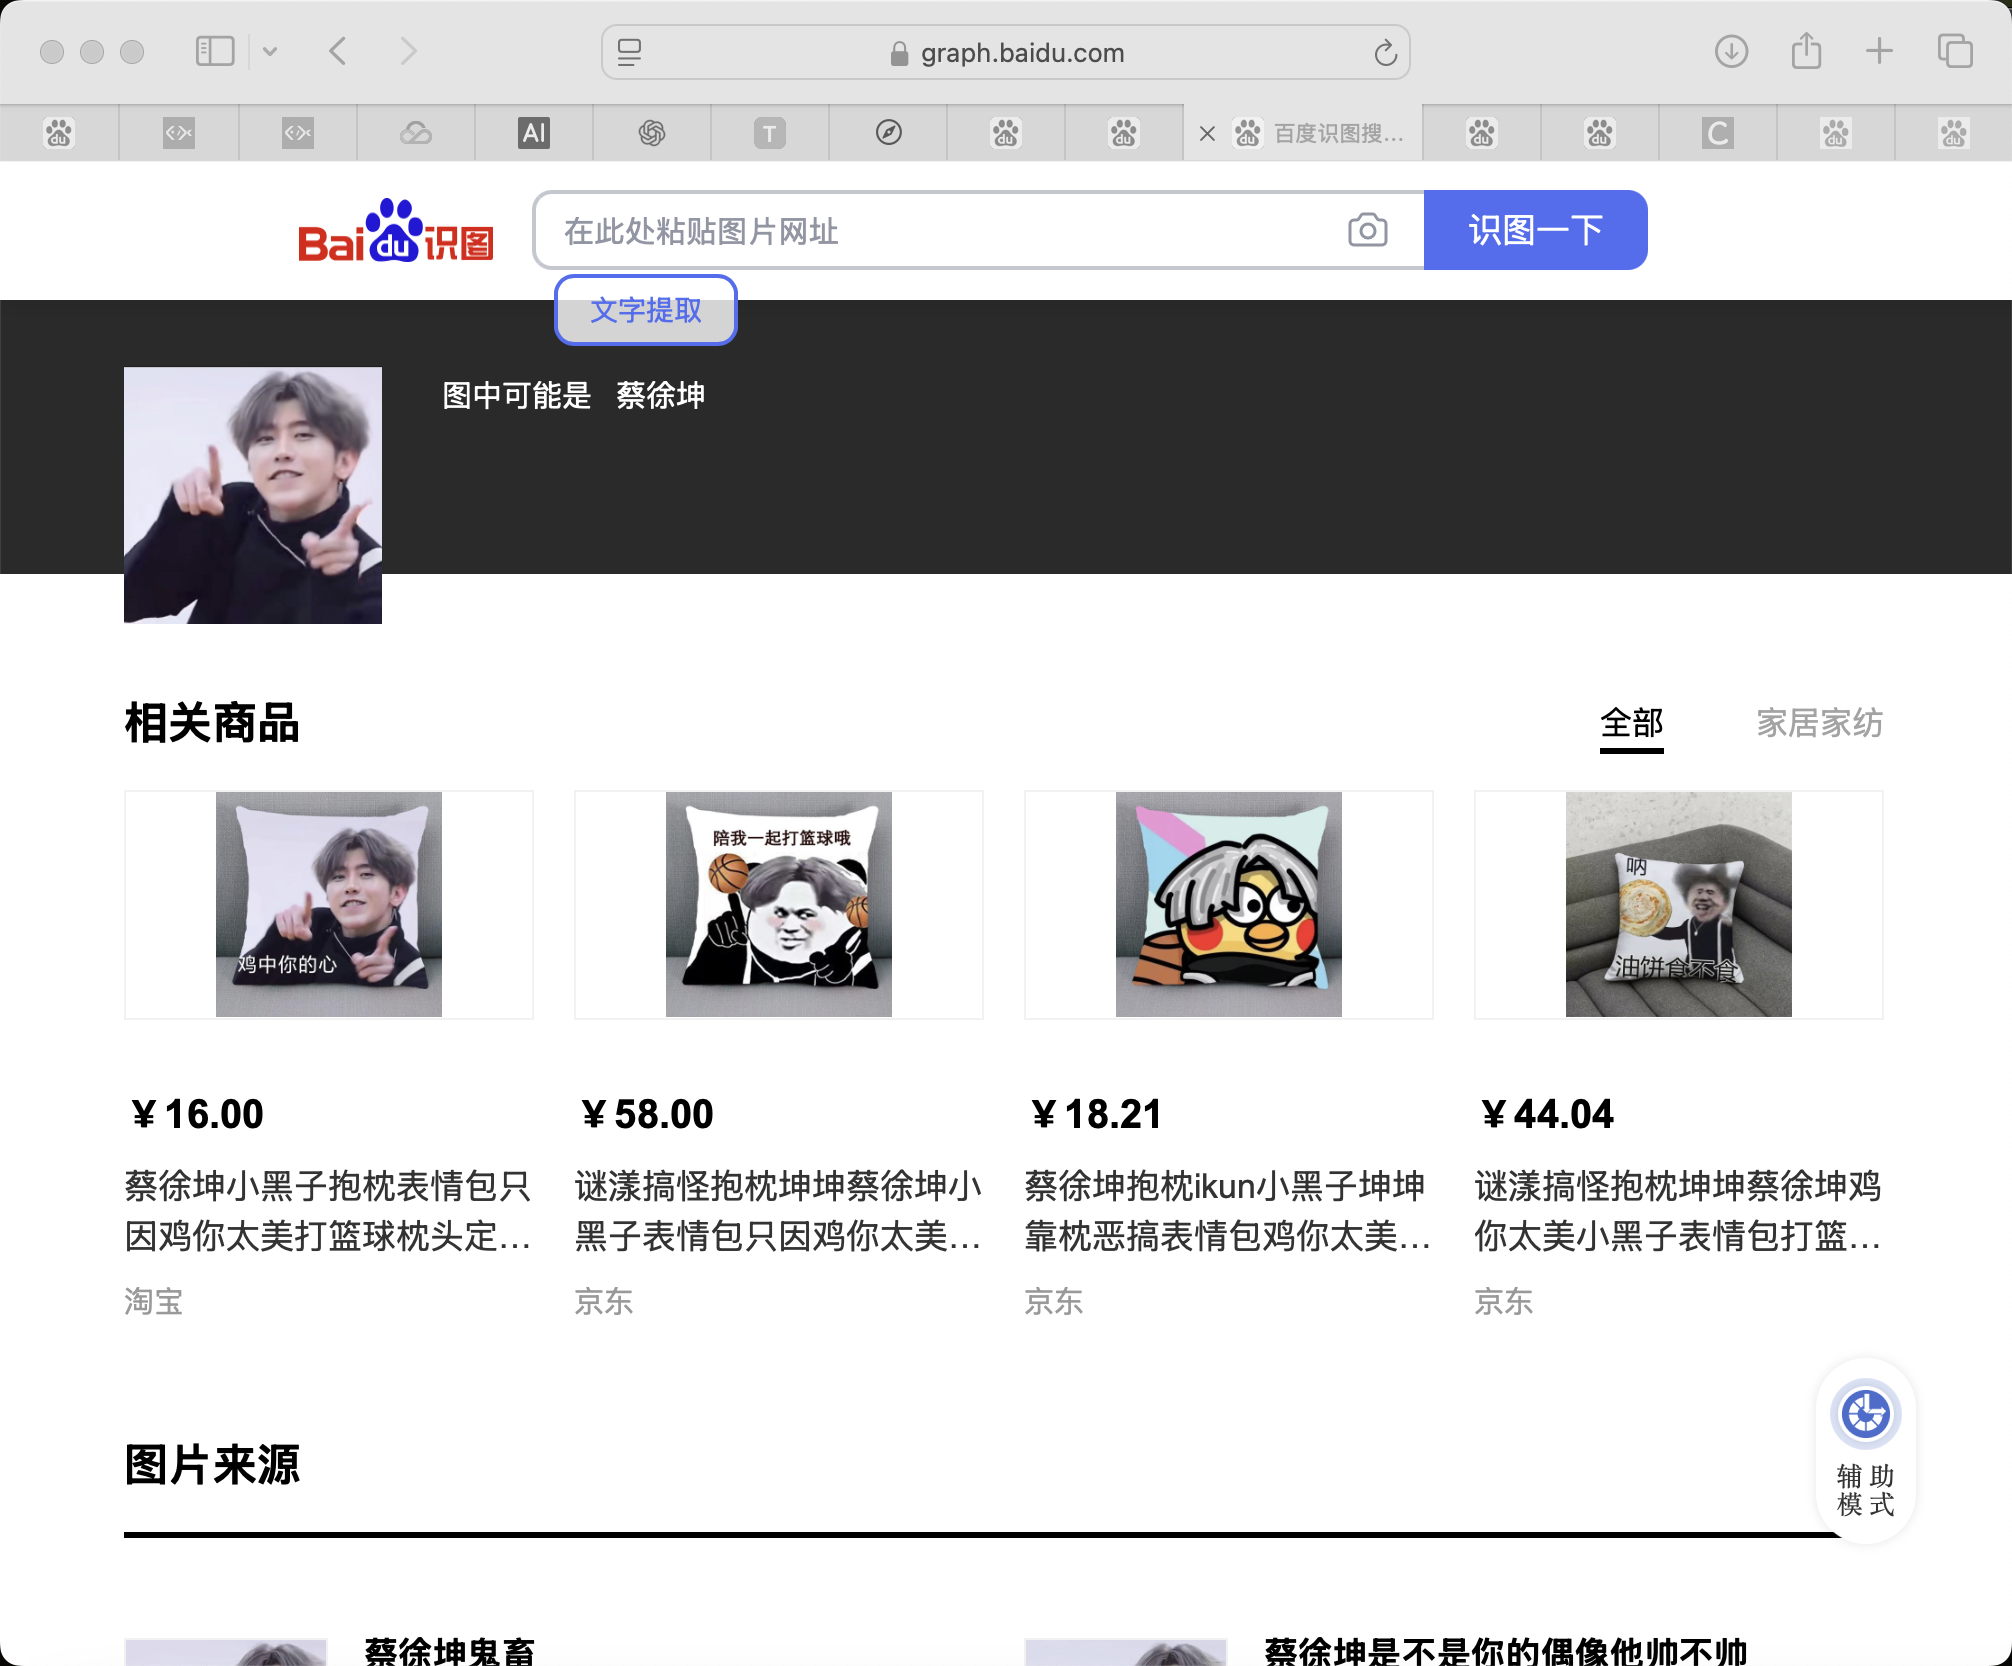Click the 蔡徐坤 name result
The height and width of the screenshot is (1666, 2012).
661,396
